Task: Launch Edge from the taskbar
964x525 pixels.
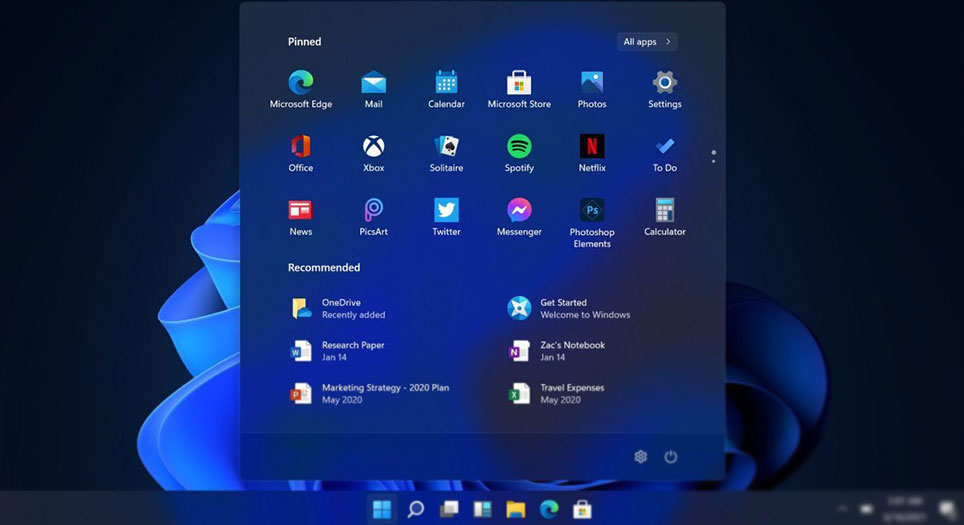Action: click(549, 509)
